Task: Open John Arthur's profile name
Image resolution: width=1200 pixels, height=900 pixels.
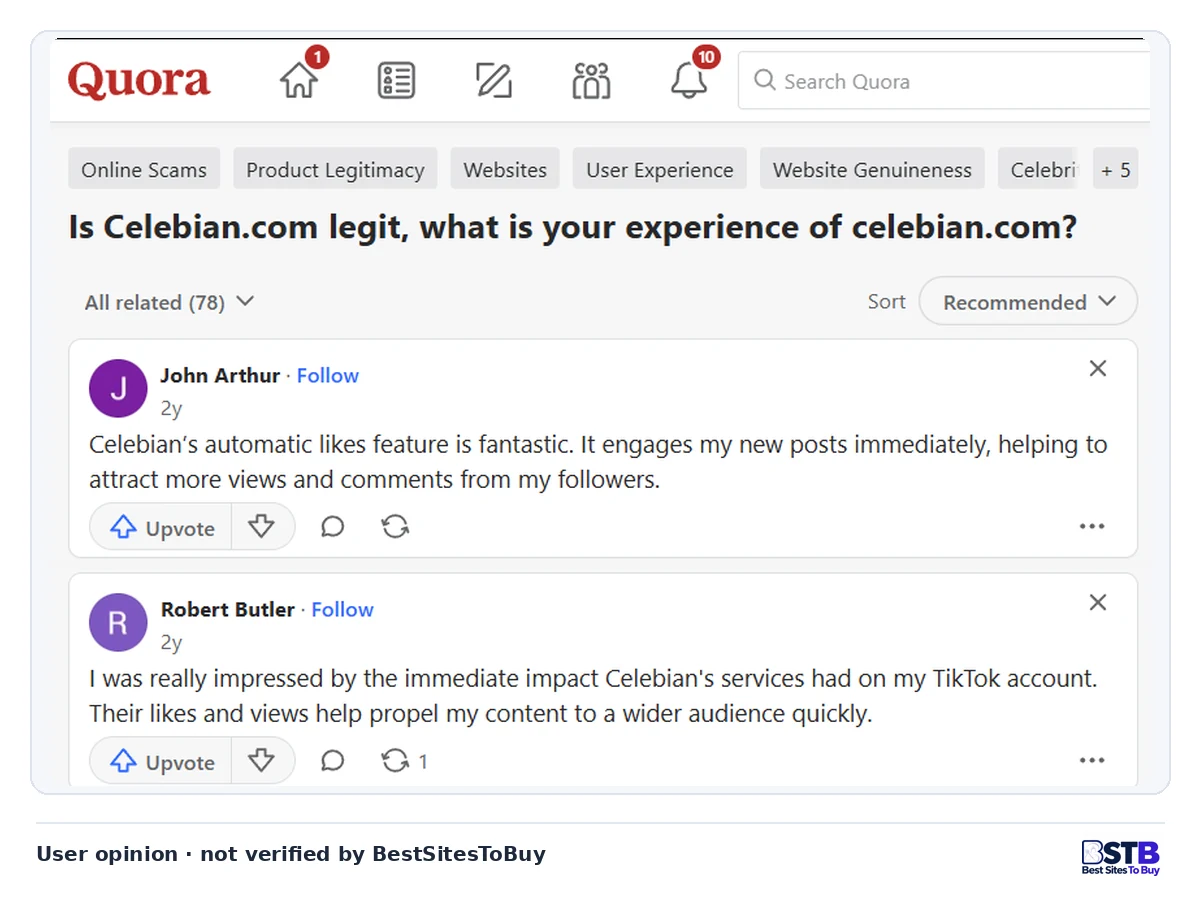Action: (220, 376)
